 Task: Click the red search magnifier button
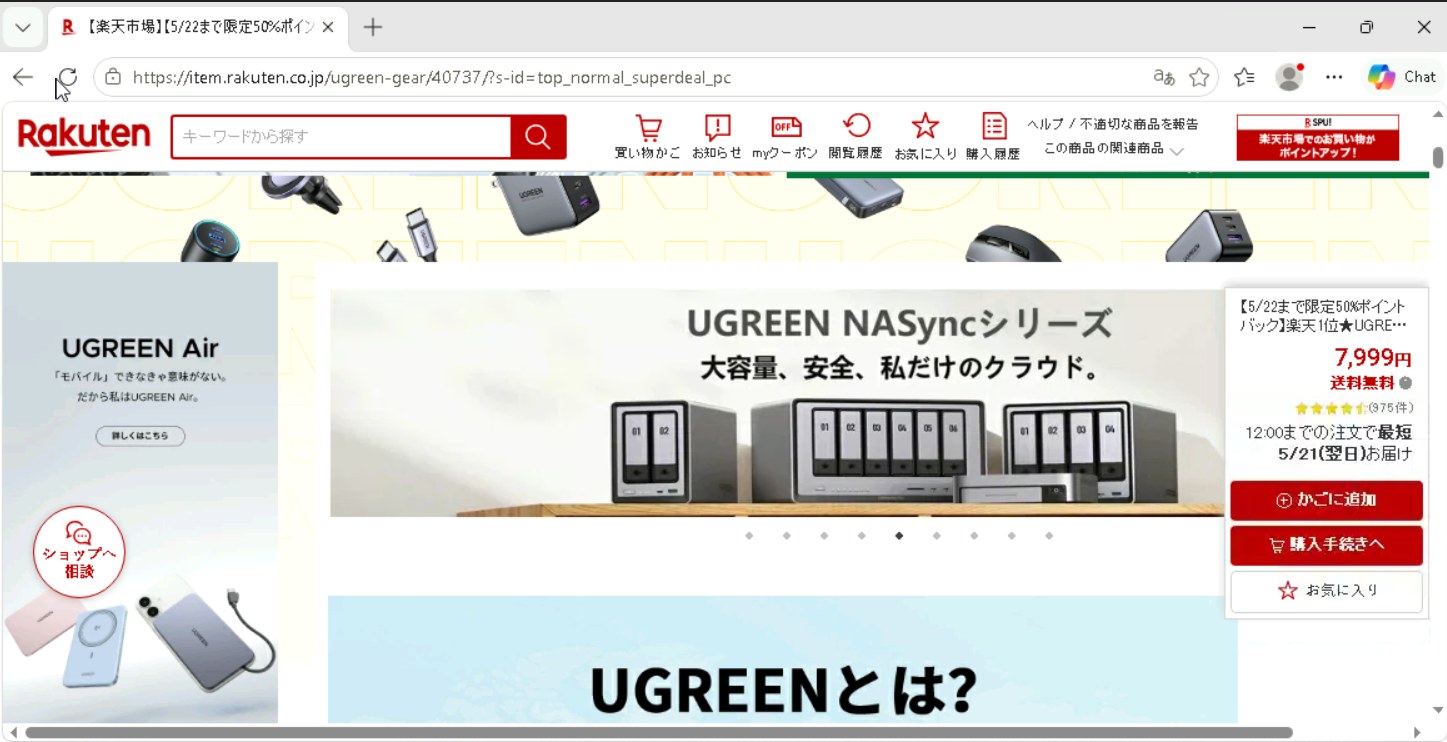538,137
